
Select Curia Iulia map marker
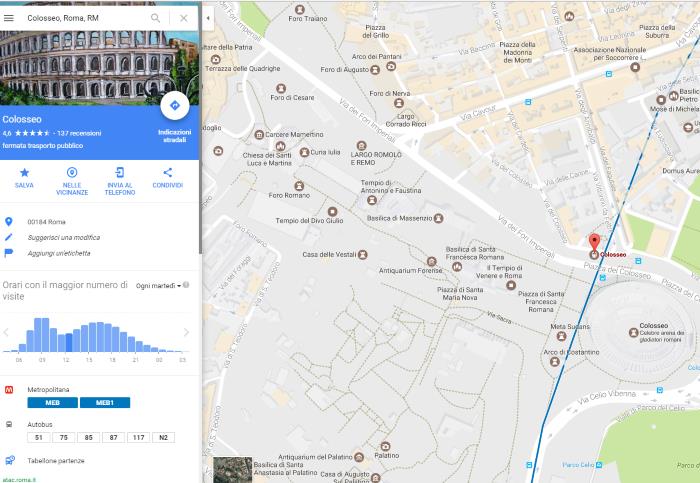point(304,152)
